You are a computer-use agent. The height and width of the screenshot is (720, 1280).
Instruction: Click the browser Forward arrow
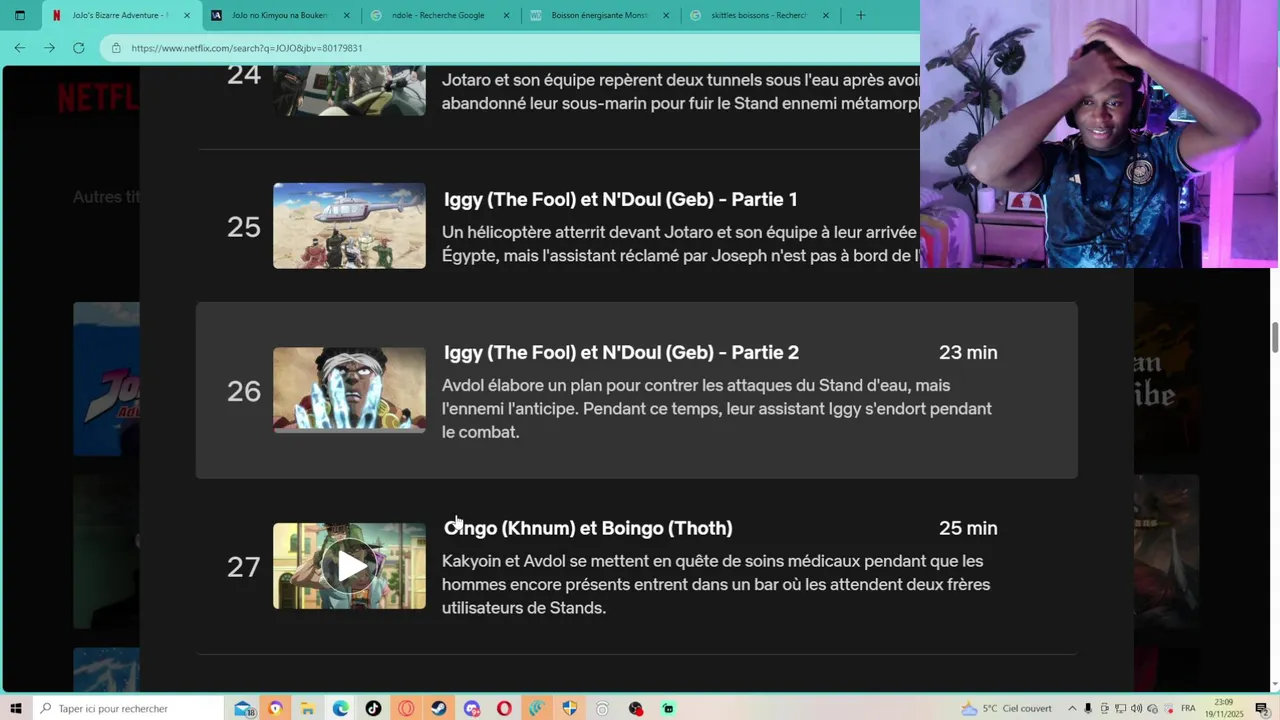click(x=49, y=47)
